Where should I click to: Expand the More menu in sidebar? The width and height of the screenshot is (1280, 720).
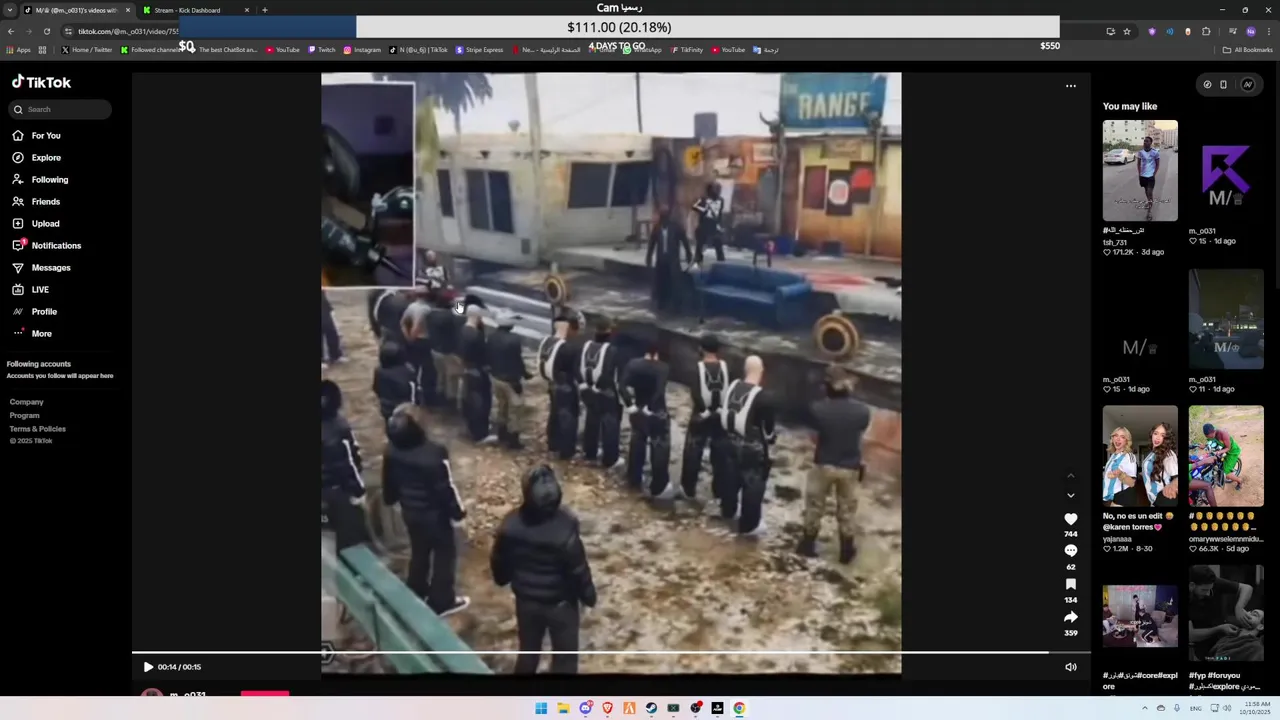click(32, 333)
